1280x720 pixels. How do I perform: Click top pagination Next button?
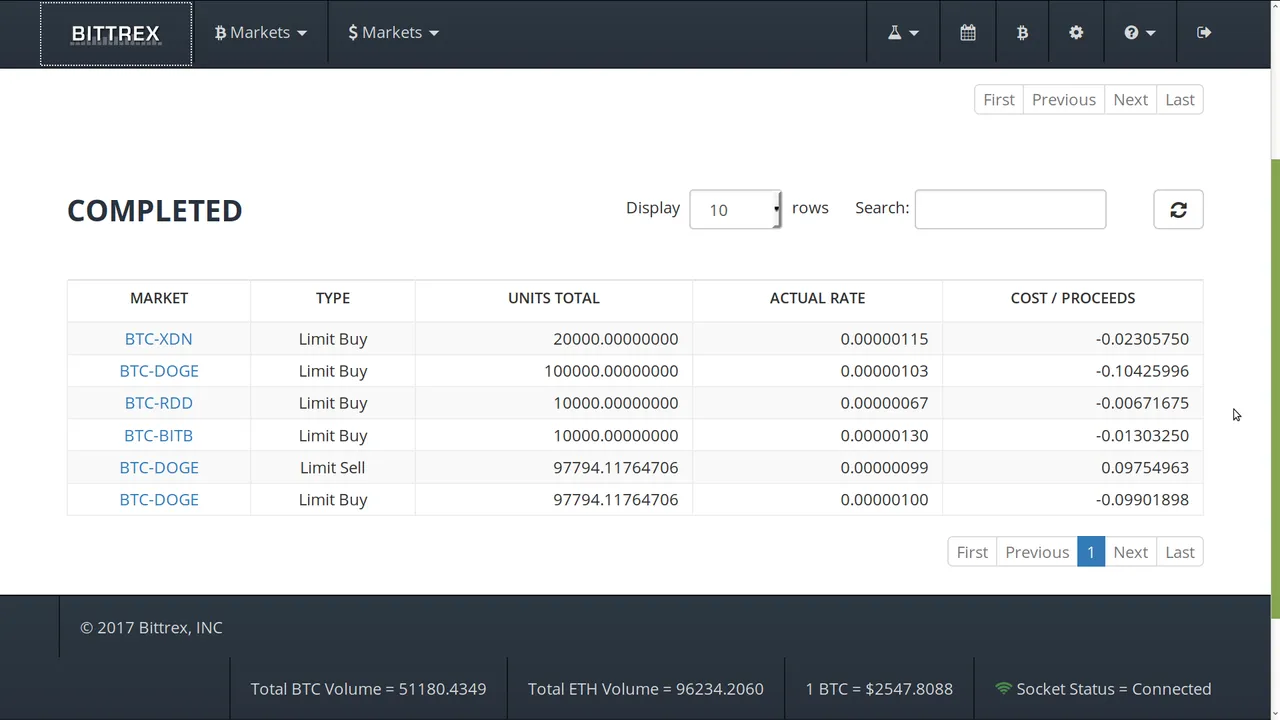[x=1131, y=100]
